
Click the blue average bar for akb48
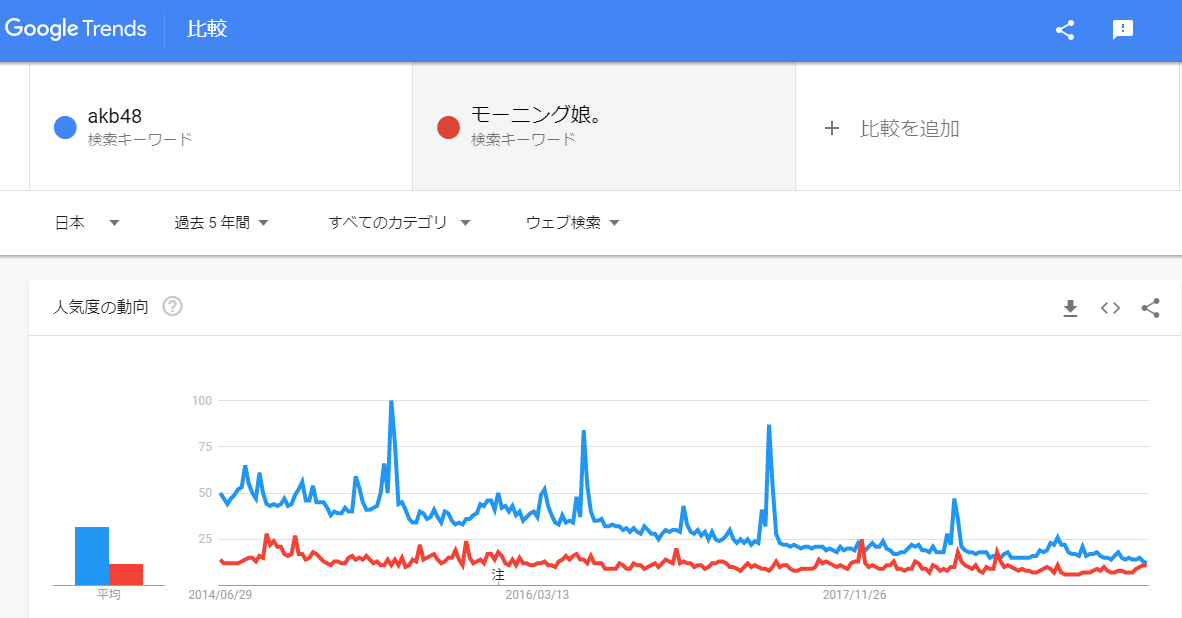pos(92,555)
